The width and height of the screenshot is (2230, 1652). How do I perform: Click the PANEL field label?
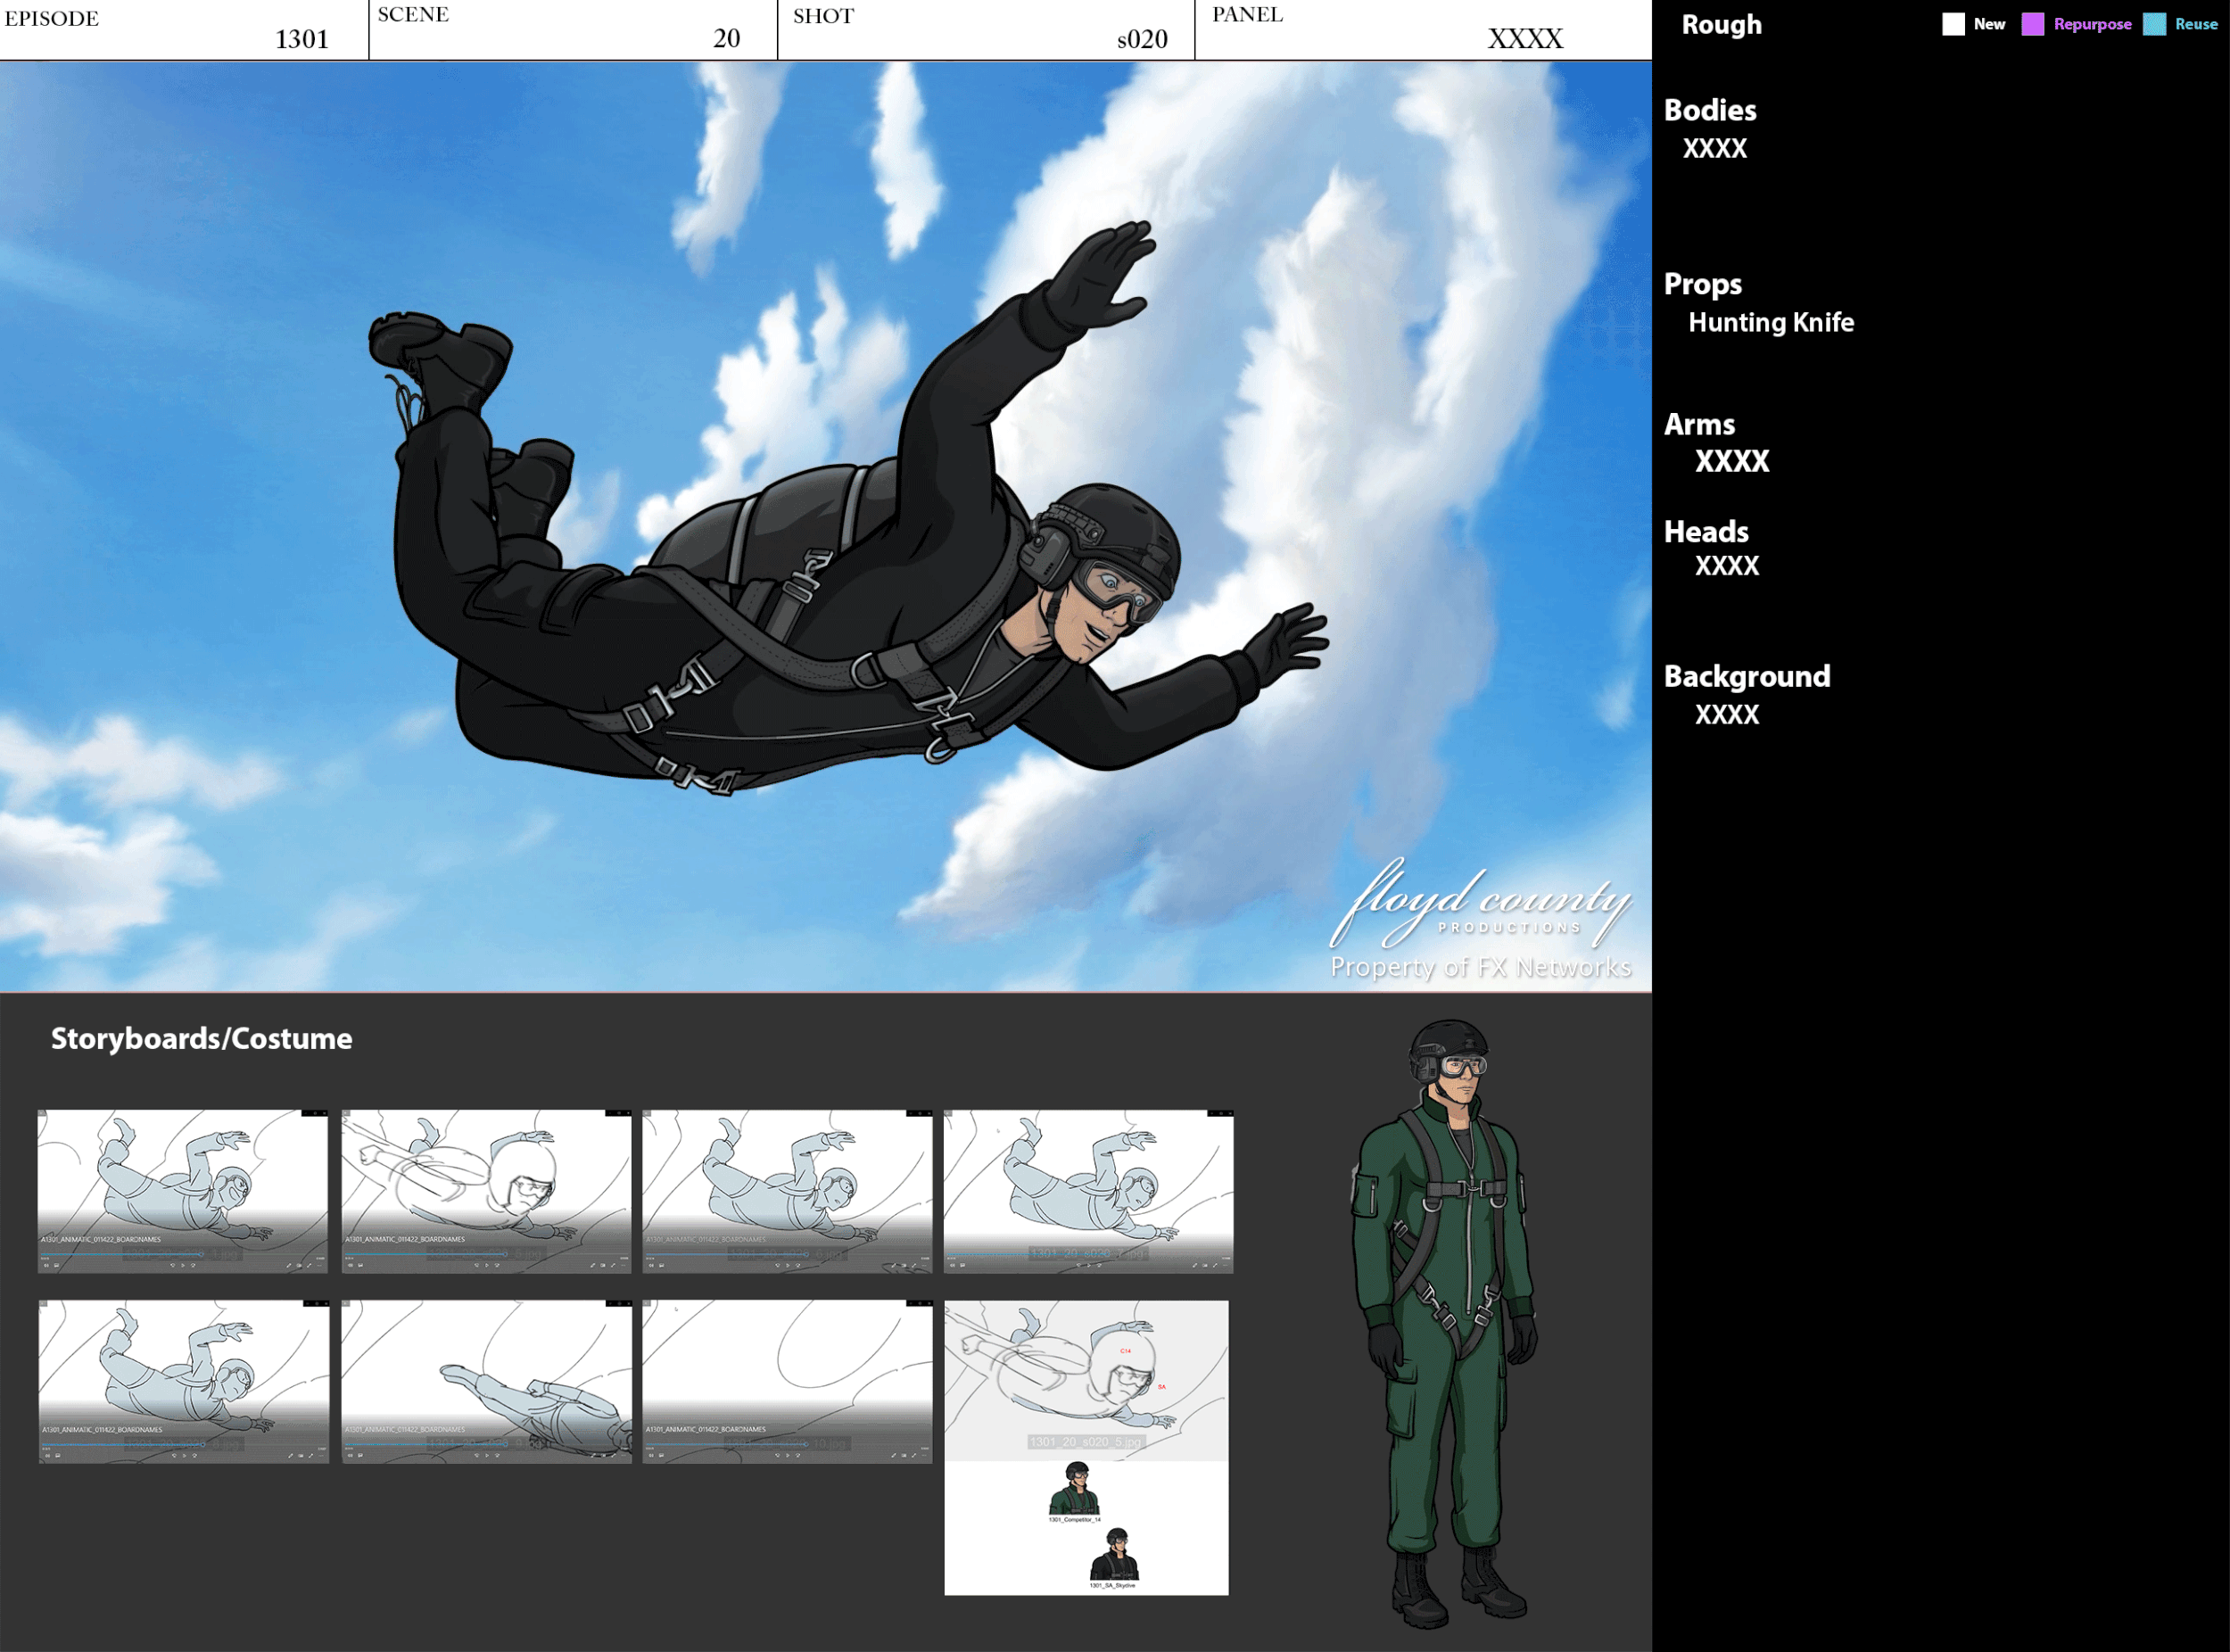point(1248,14)
